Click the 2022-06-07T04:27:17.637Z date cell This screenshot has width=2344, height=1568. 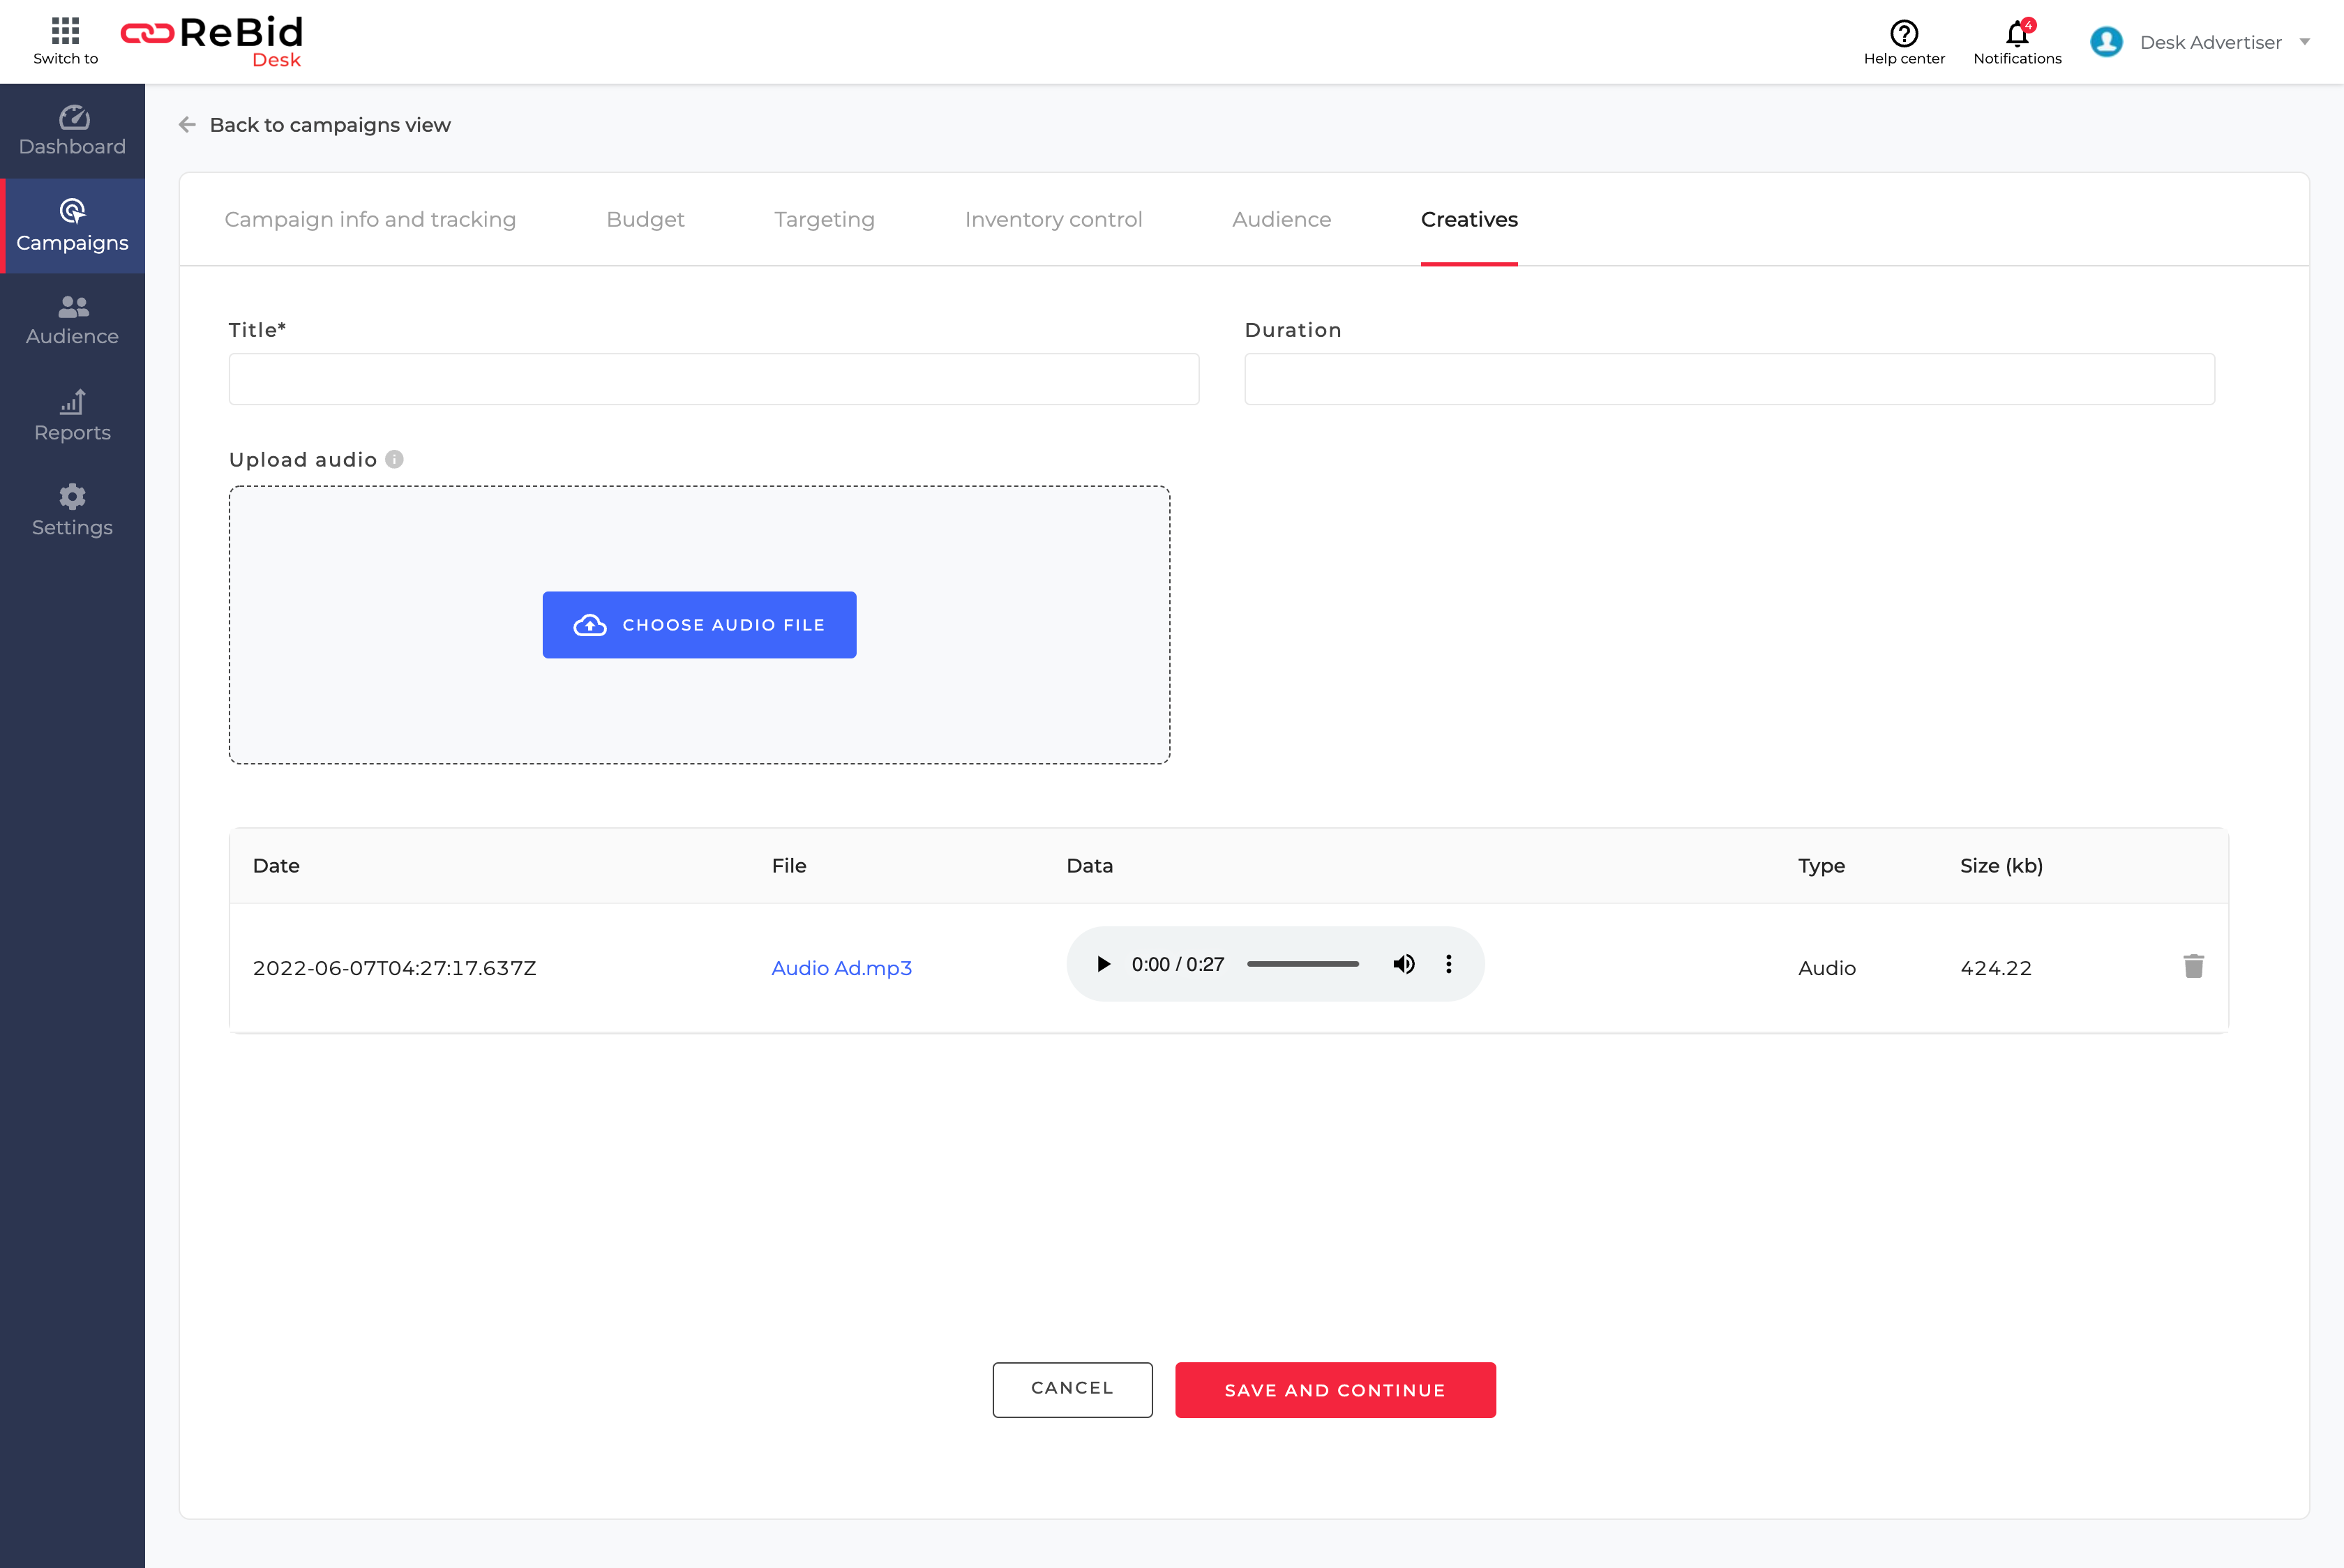pyautogui.click(x=394, y=968)
